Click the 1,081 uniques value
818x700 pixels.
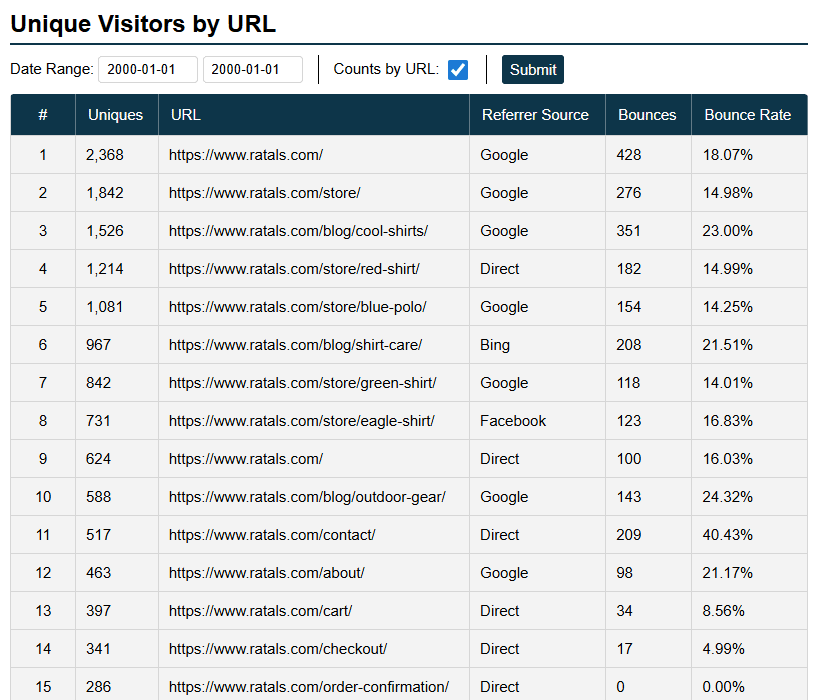tap(105, 307)
